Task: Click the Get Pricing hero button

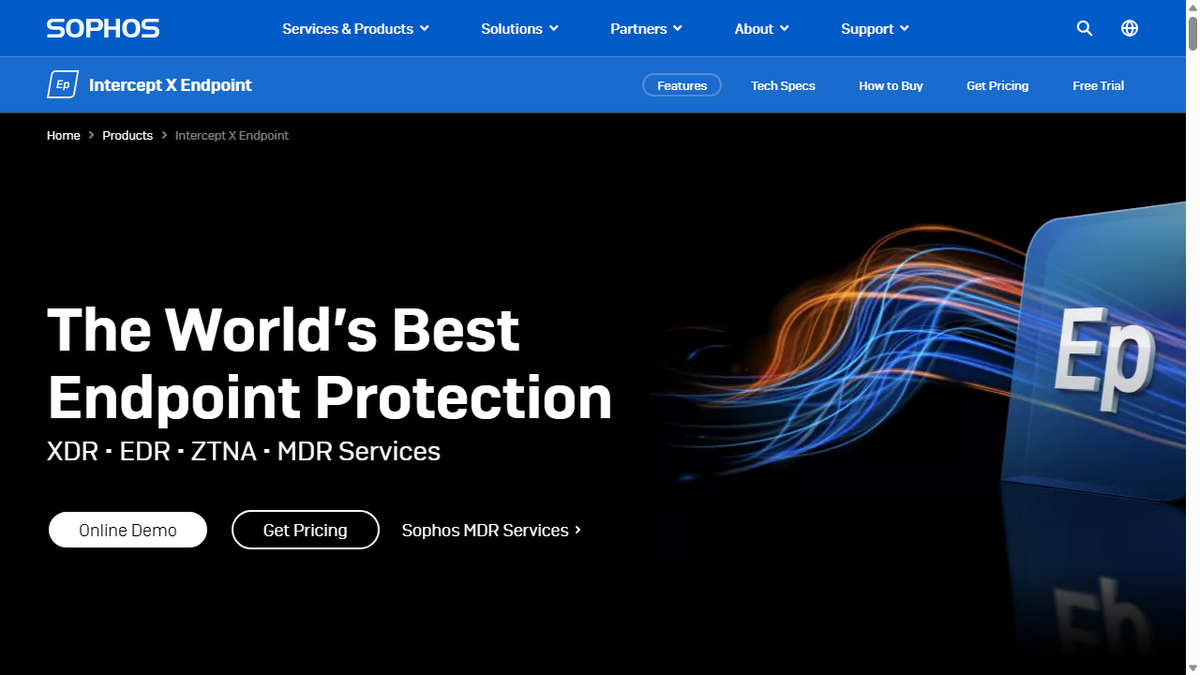Action: pyautogui.click(x=305, y=530)
